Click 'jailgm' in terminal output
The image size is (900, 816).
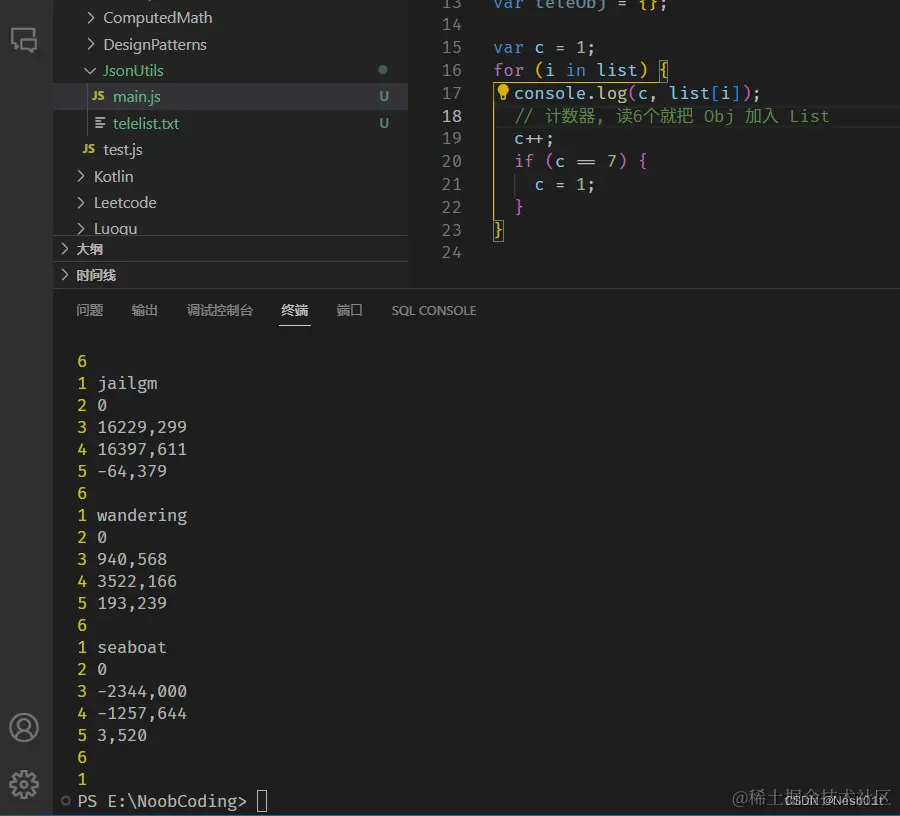click(127, 383)
